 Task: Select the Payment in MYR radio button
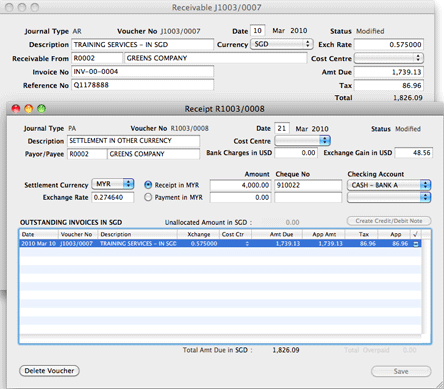click(148, 197)
